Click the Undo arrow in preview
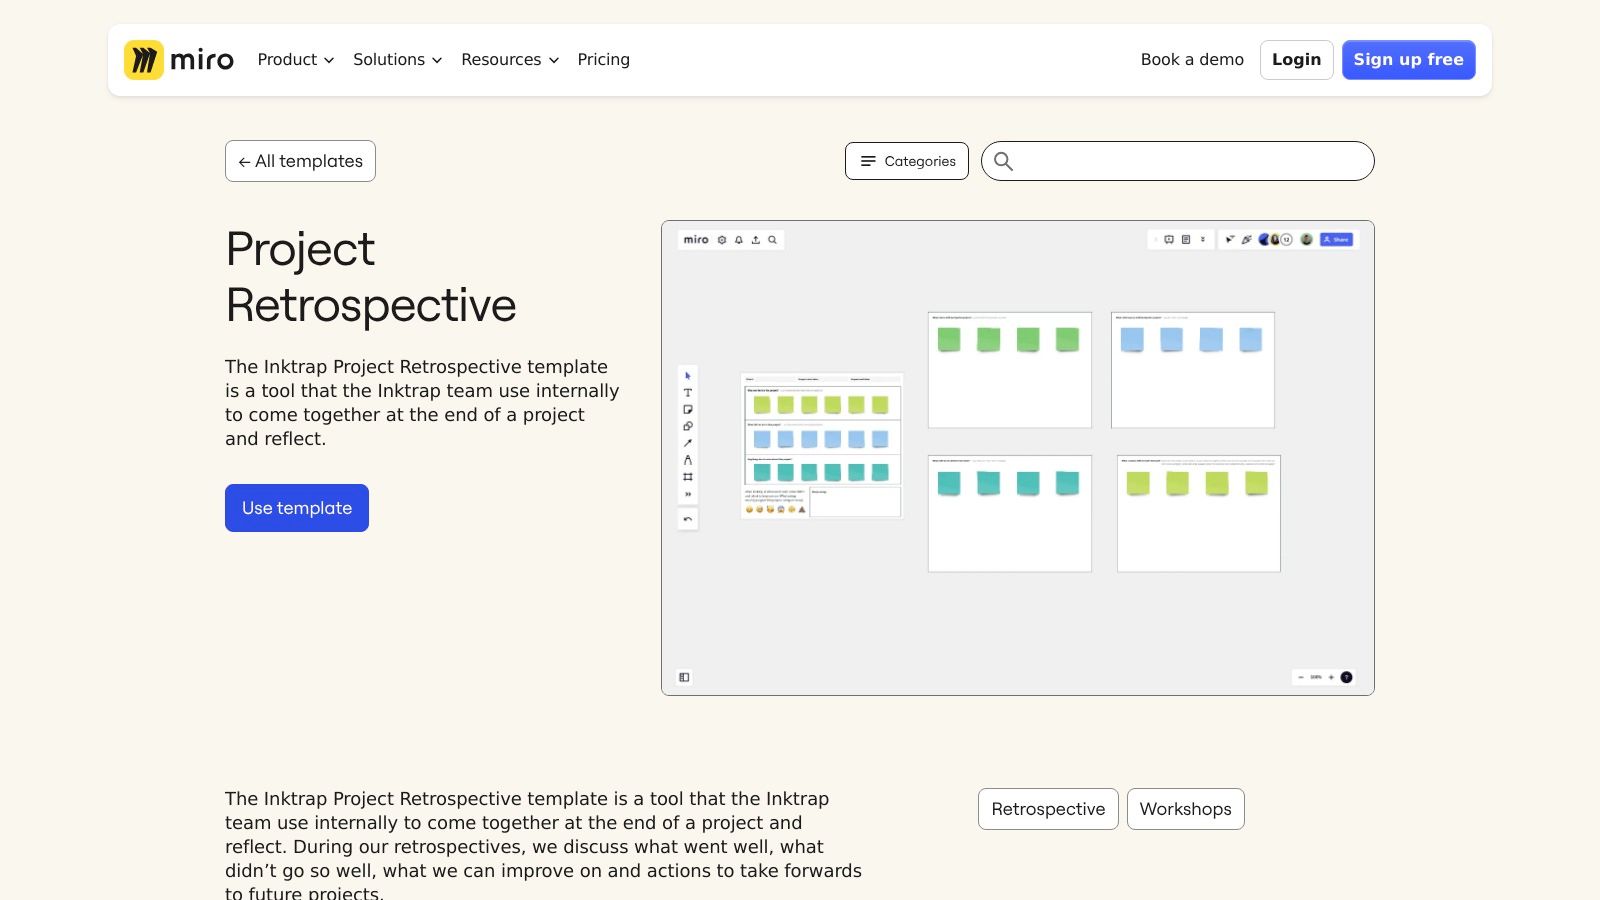This screenshot has width=1600, height=900. click(688, 519)
